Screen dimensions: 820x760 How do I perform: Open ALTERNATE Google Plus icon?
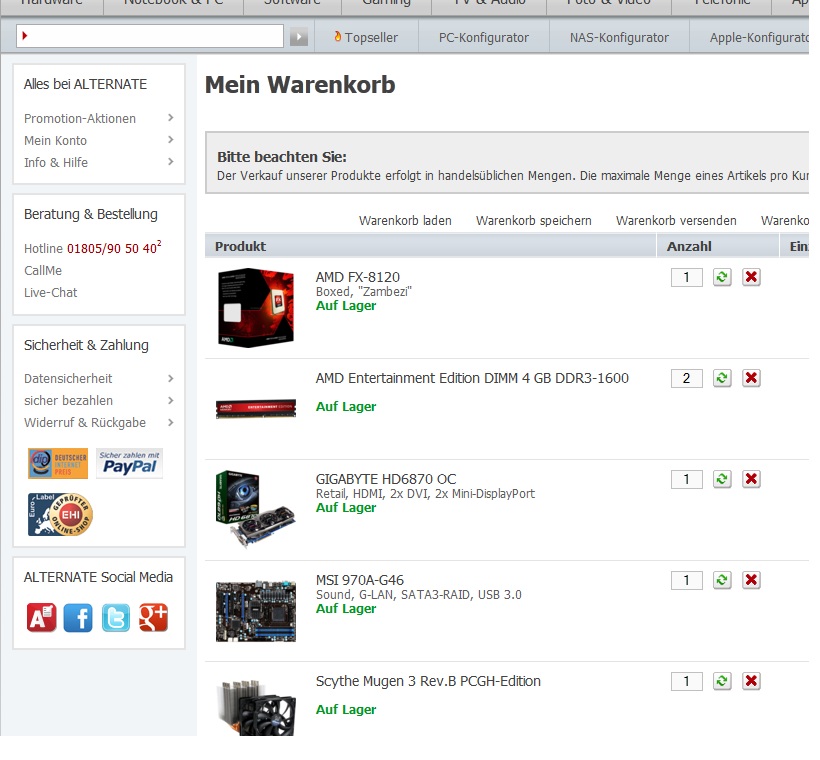click(153, 618)
